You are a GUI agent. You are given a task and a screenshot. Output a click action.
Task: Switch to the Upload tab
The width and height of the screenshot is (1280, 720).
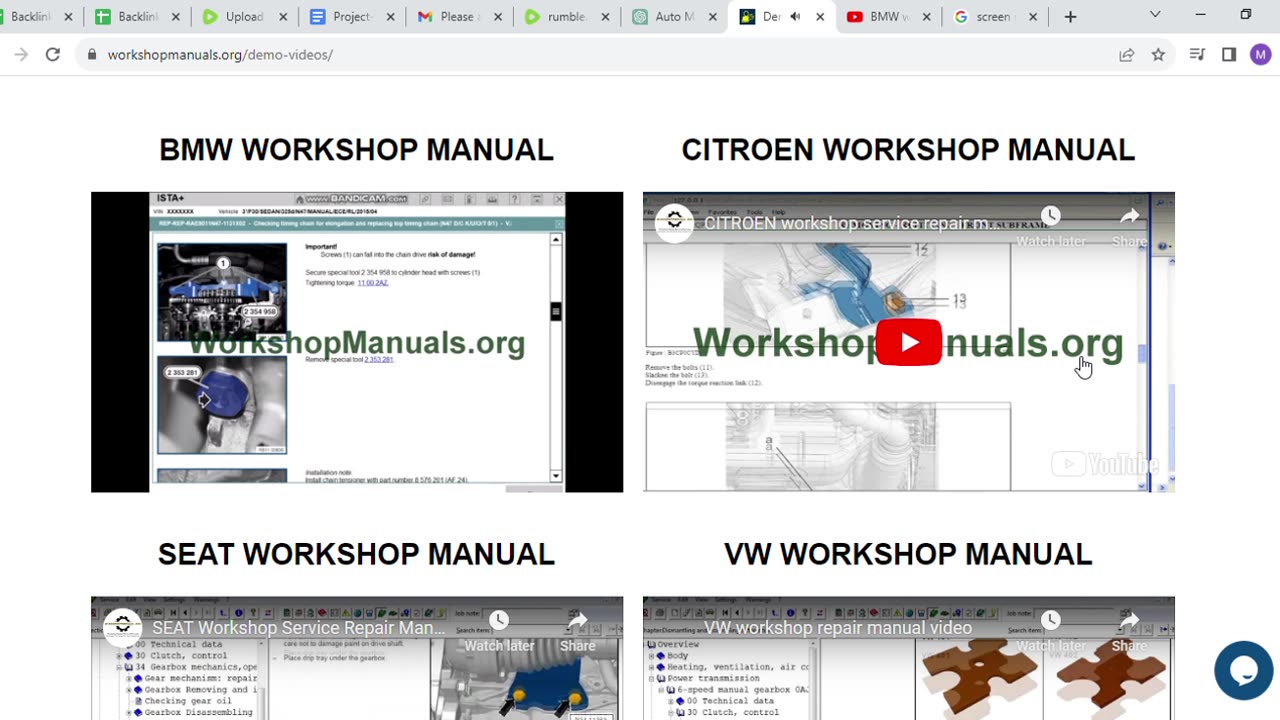pos(244,16)
